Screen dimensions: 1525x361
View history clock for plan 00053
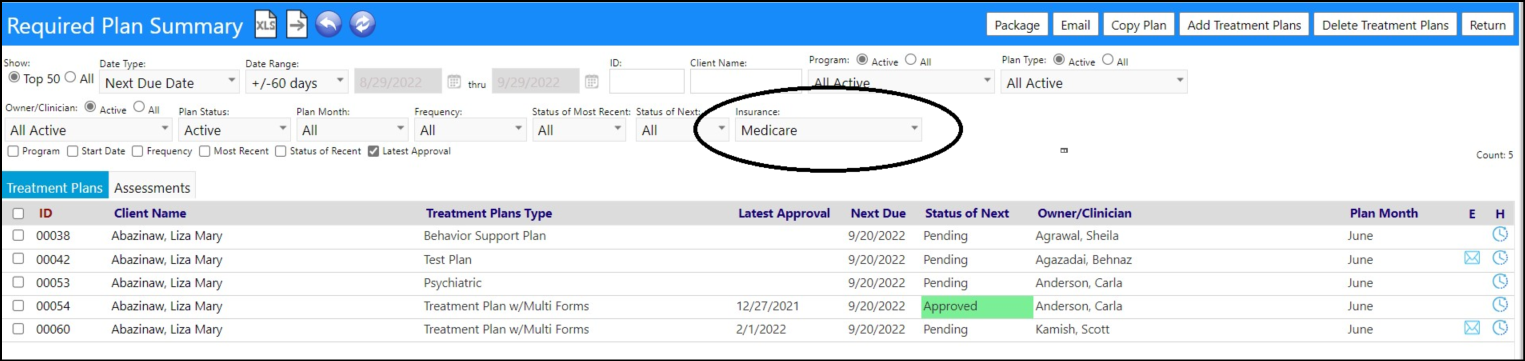pyautogui.click(x=1500, y=282)
